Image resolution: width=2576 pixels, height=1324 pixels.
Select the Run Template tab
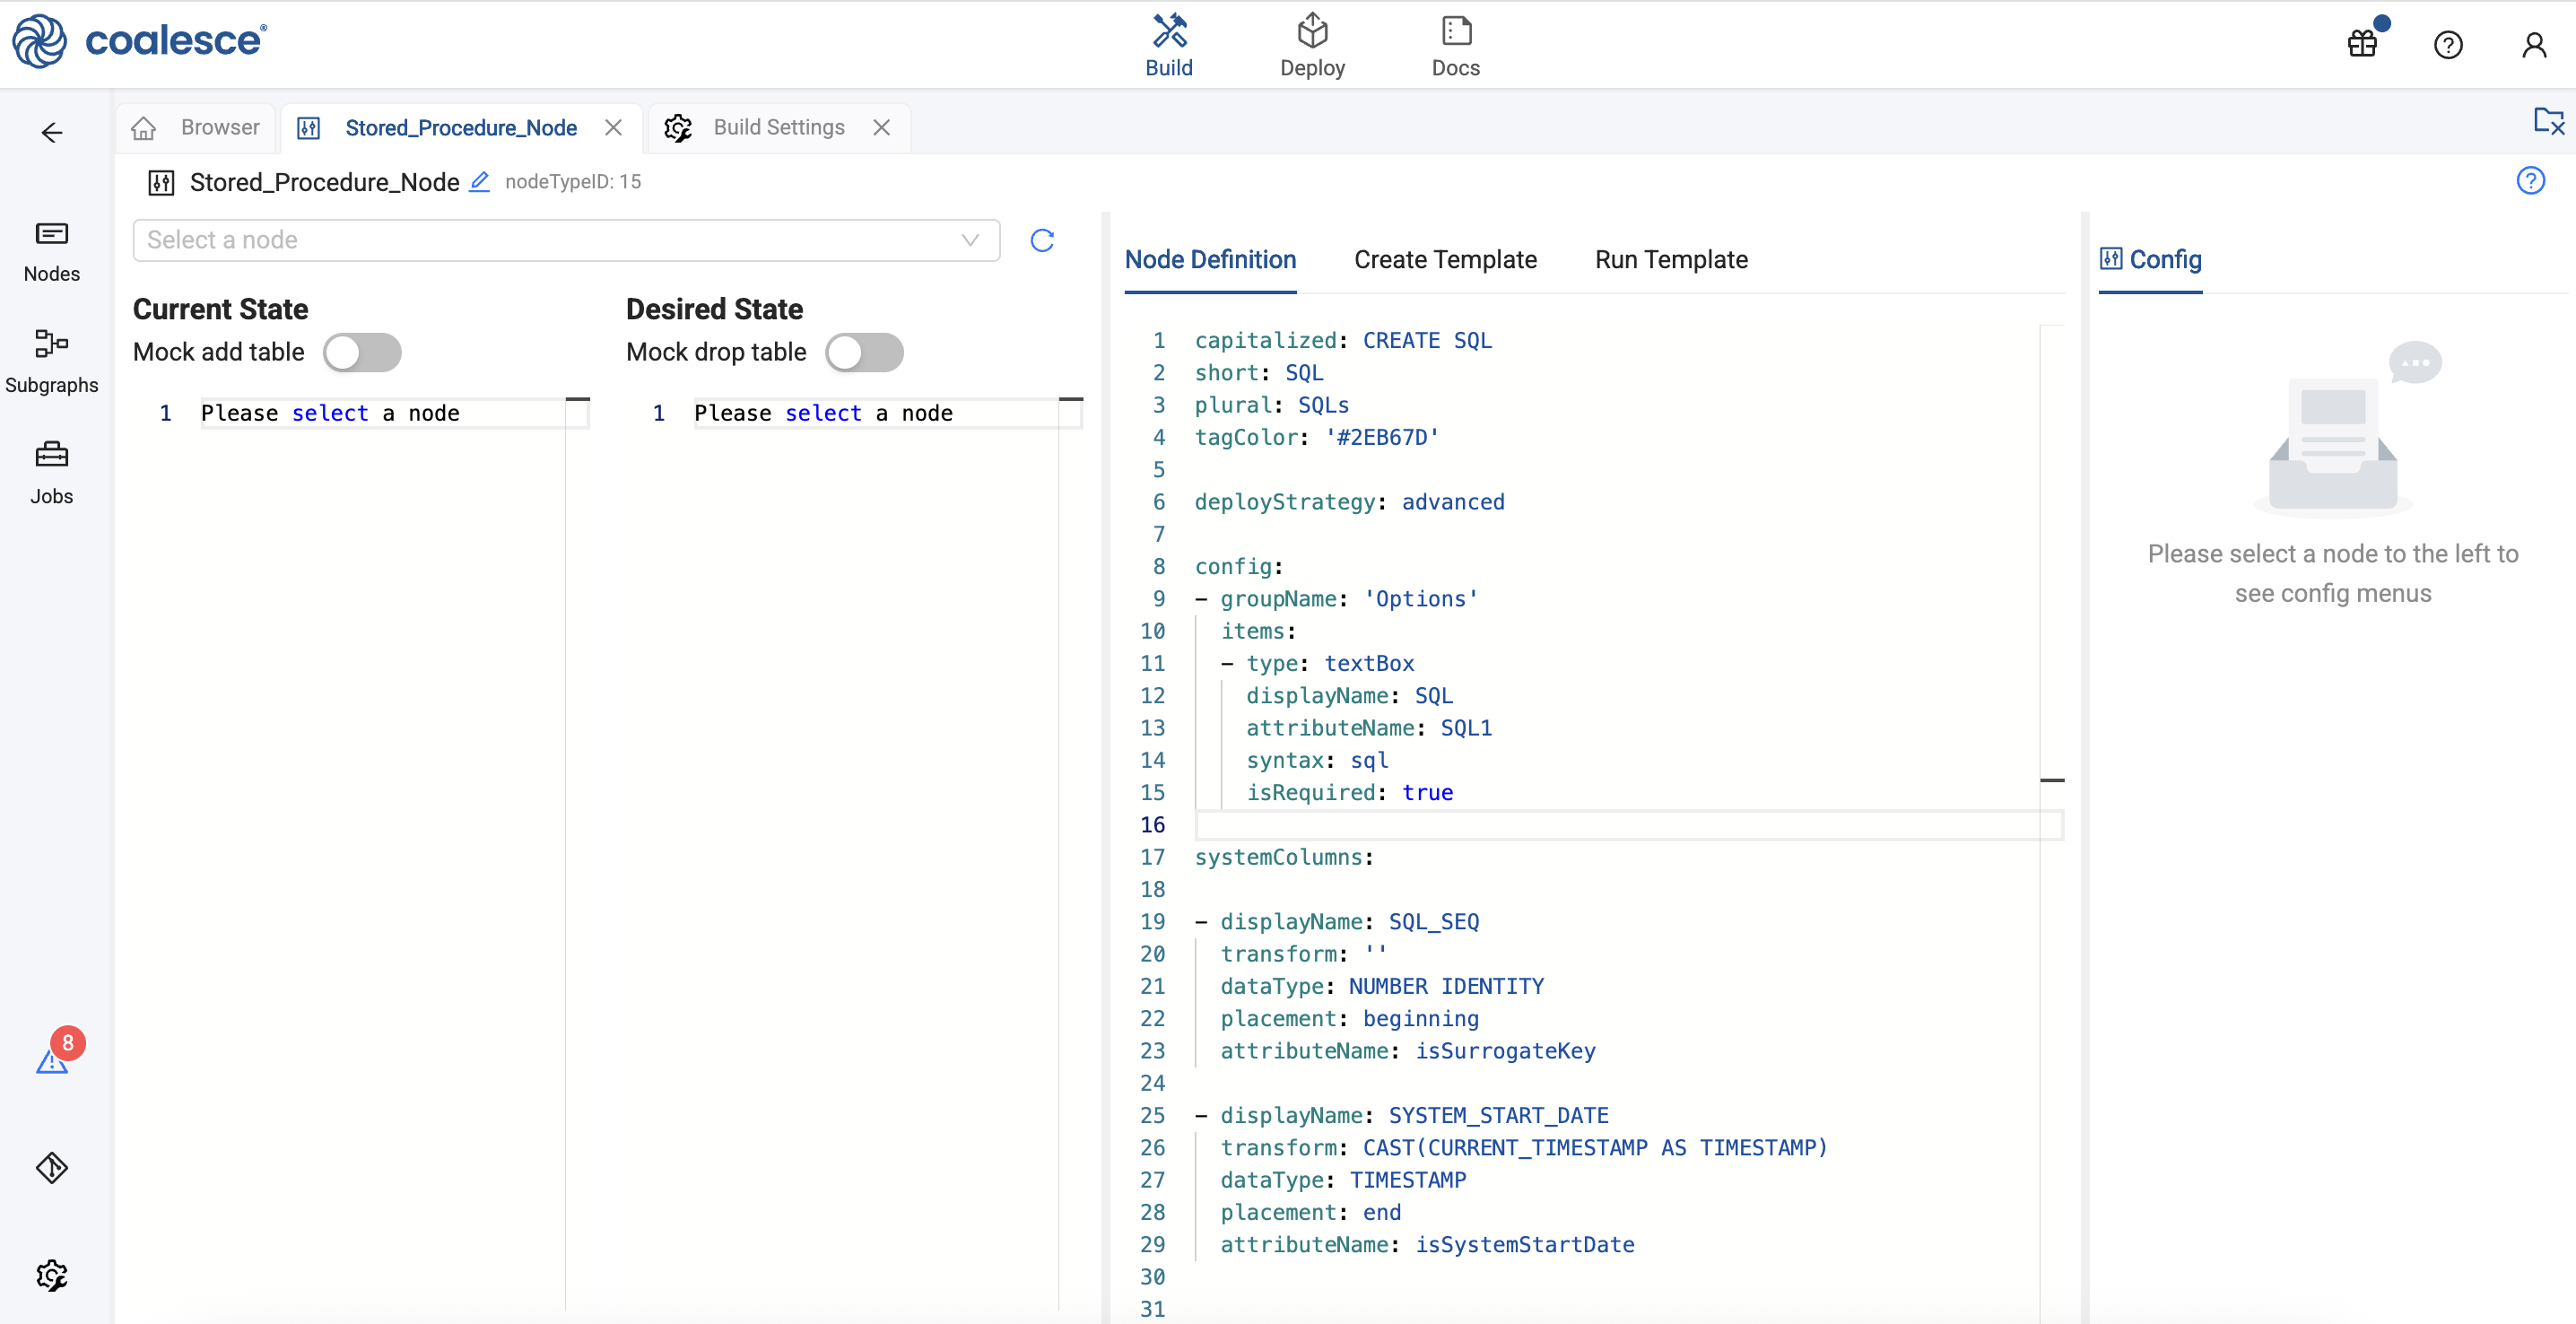click(x=1671, y=260)
